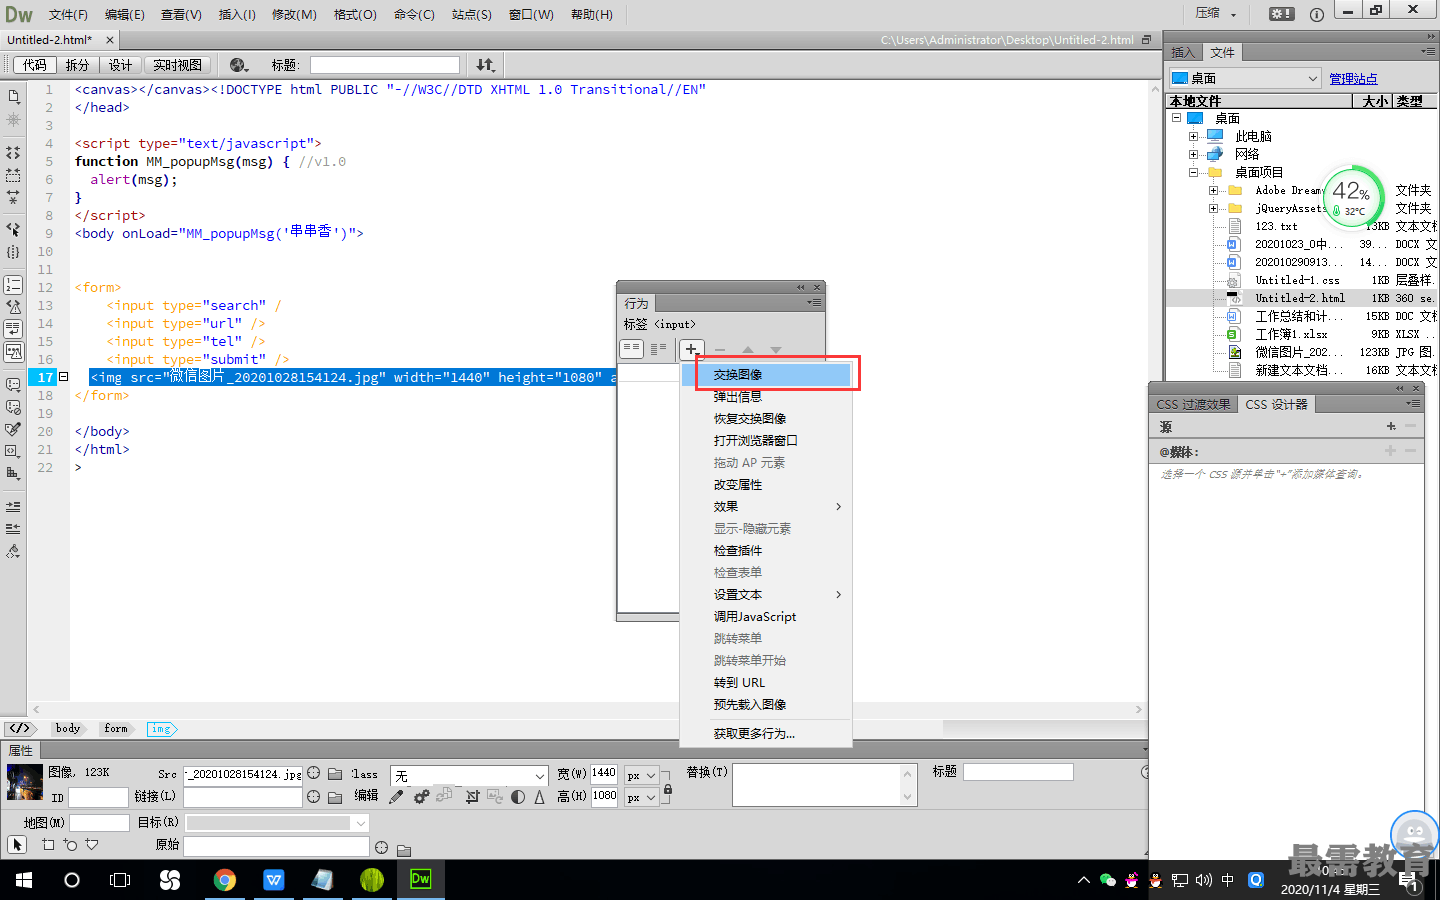Select the rectangle hotspot tool

point(48,845)
